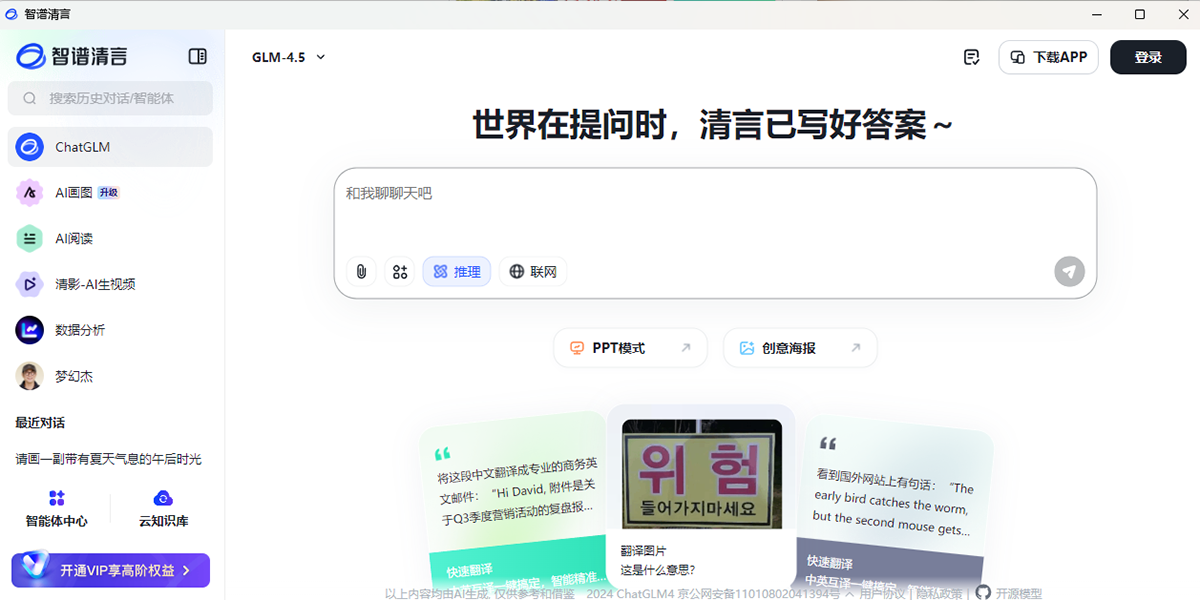
Task: Click the 下载APP button
Action: 1048,57
